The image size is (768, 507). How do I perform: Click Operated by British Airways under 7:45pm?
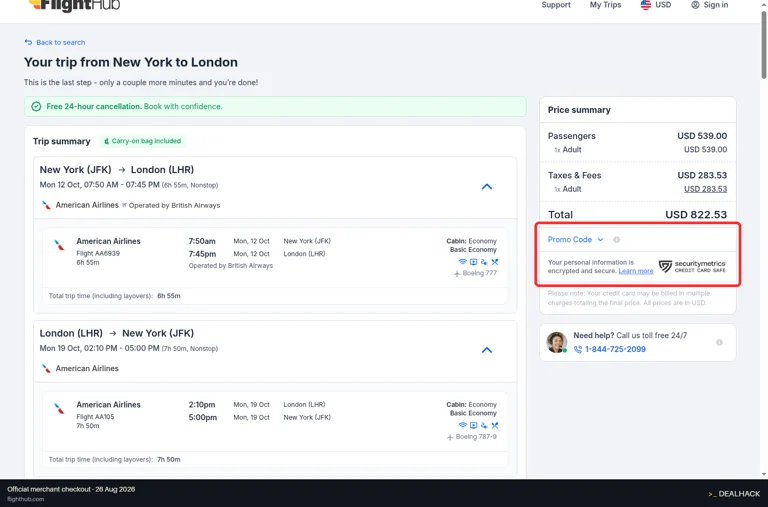pos(231,266)
